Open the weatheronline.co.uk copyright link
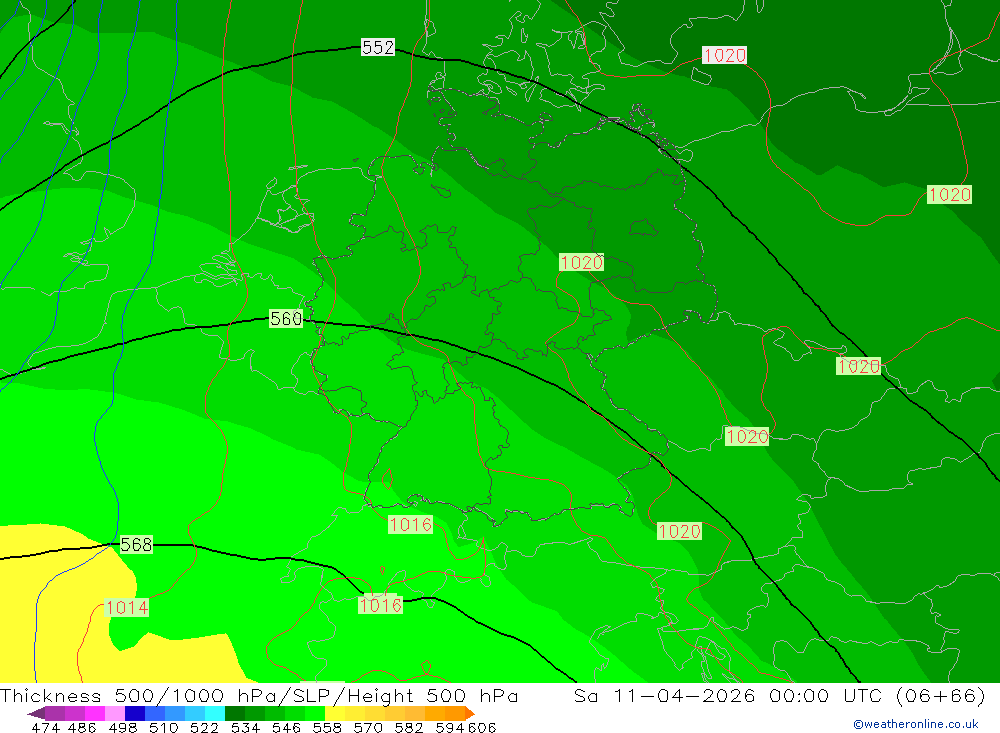 pos(916,724)
